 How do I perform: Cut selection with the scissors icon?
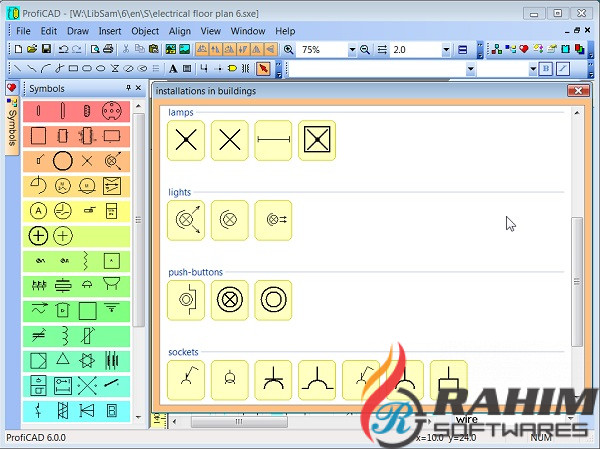(125, 49)
